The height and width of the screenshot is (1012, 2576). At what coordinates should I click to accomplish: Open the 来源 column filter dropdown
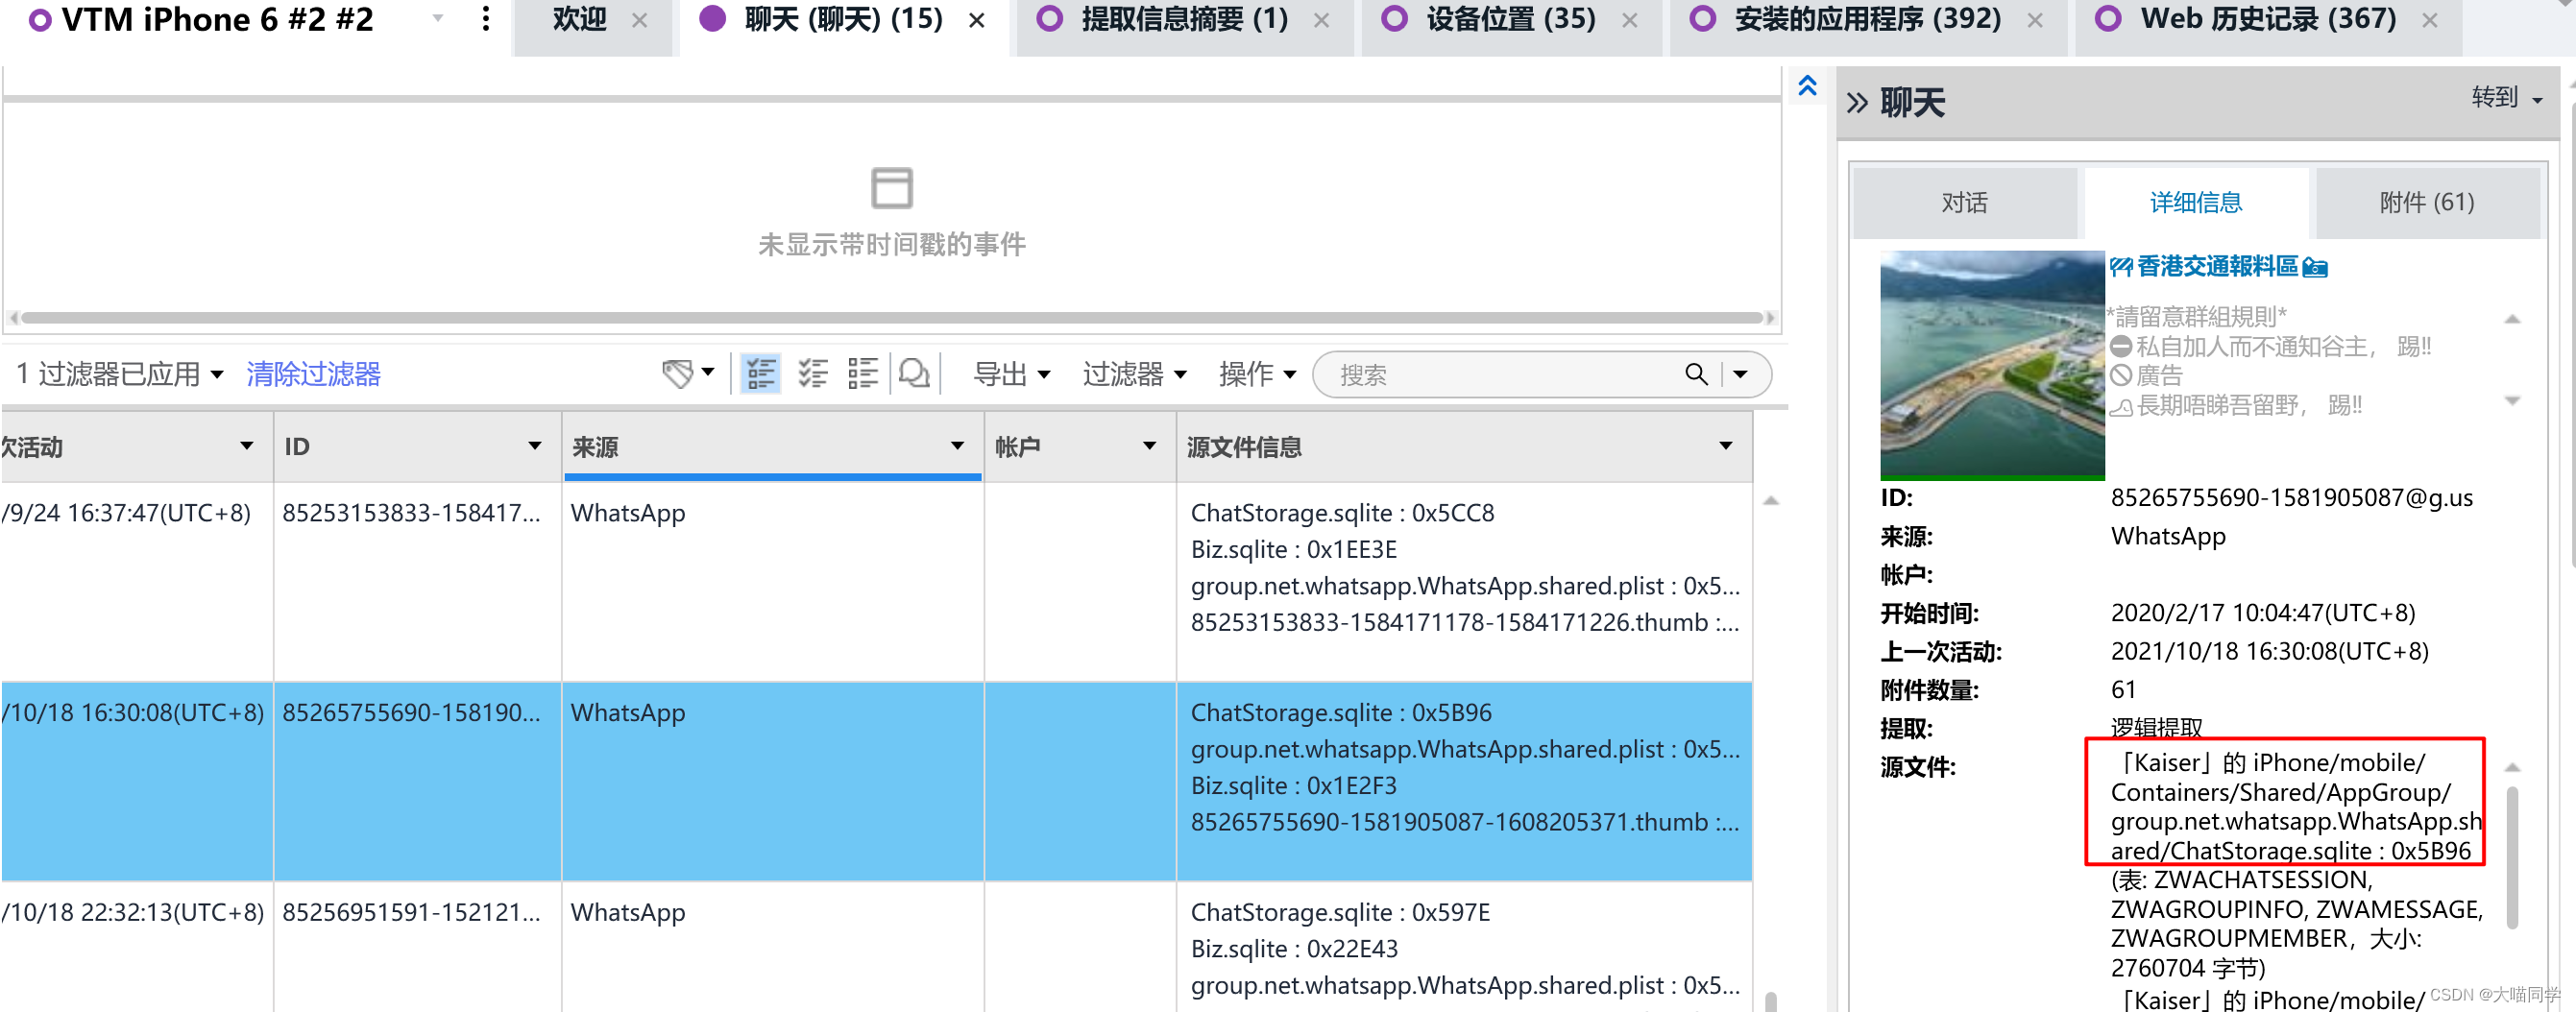click(958, 447)
